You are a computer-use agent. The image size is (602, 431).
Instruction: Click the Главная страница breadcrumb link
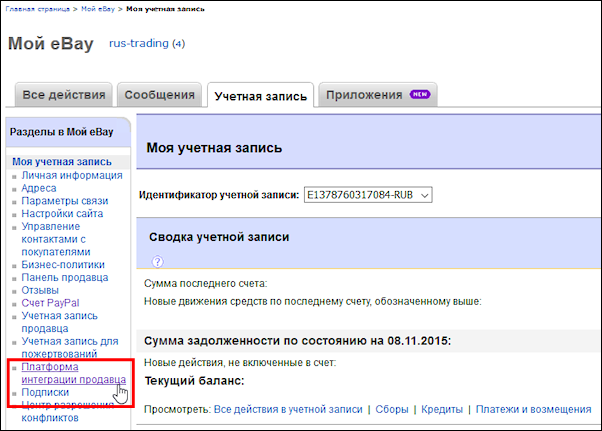point(38,9)
